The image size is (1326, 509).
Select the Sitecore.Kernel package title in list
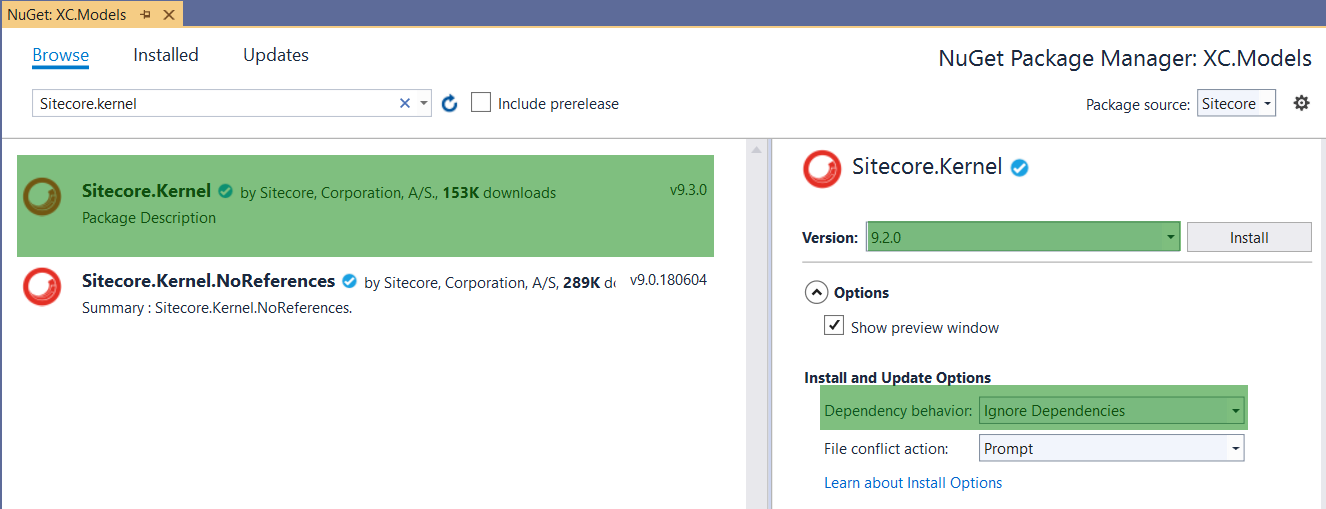pyautogui.click(x=146, y=191)
